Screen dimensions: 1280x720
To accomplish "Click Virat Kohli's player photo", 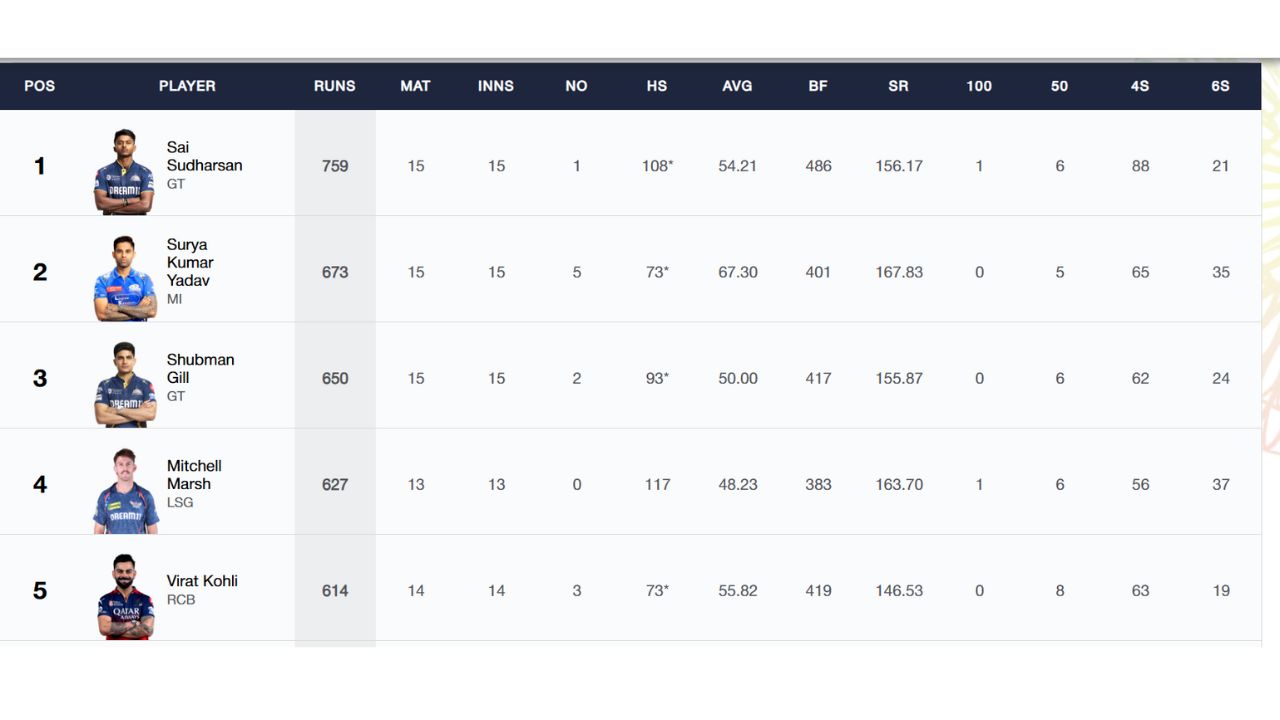I will pyautogui.click(x=125, y=596).
